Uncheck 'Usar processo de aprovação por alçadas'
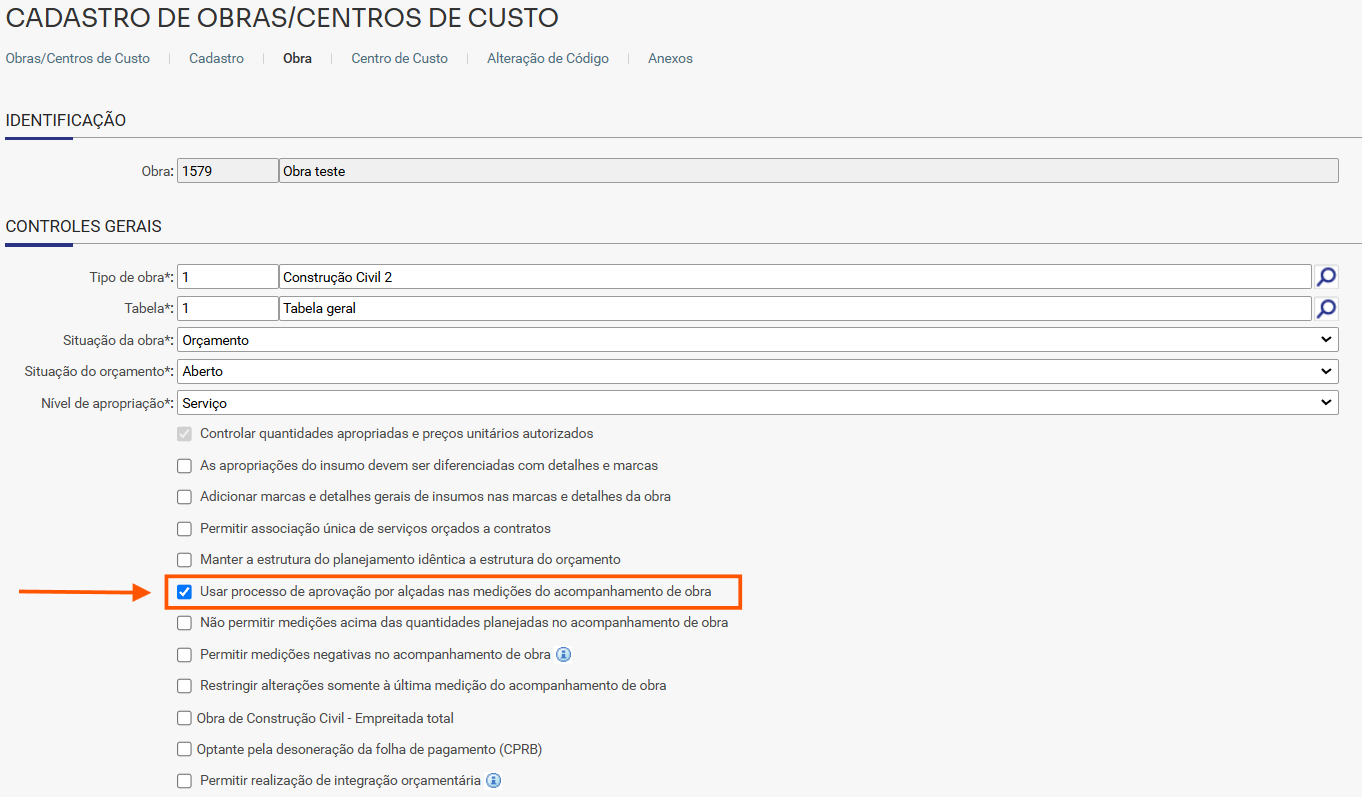The height and width of the screenshot is (797, 1362). (184, 592)
